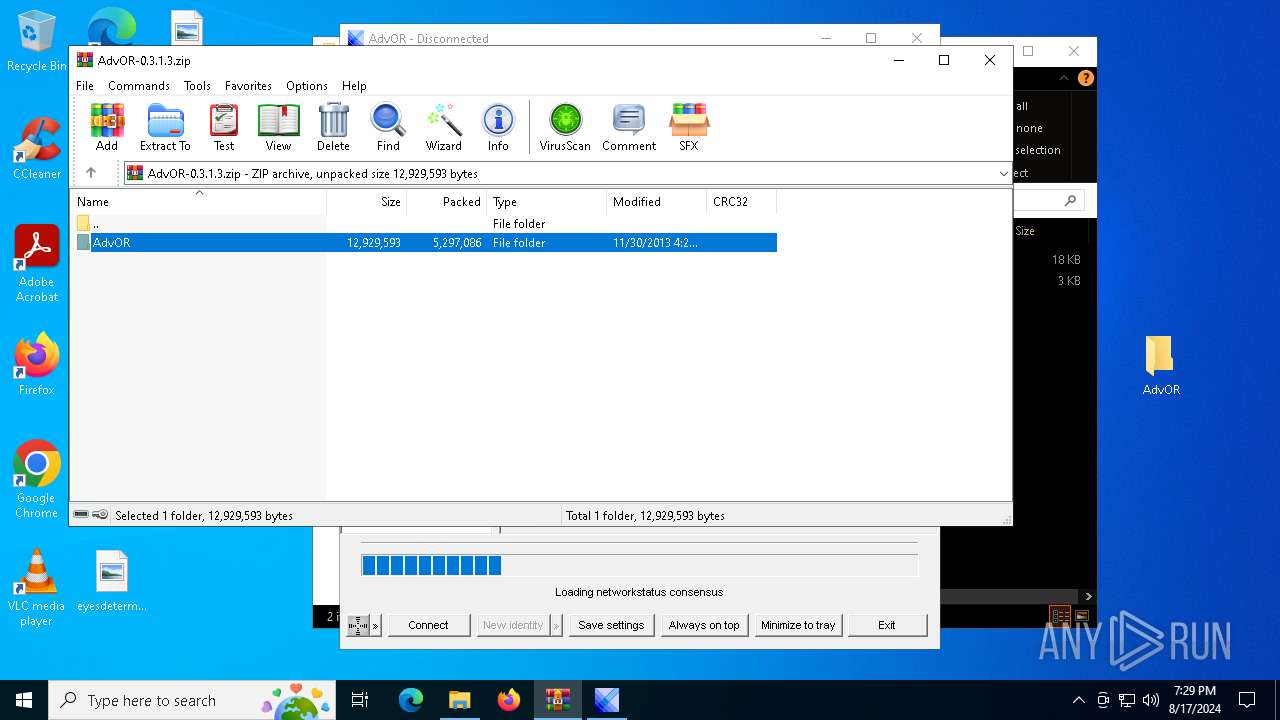Screen dimensions: 1280x720
Task: Expand arrow next to AdvOR icon button
Action: click(376, 625)
